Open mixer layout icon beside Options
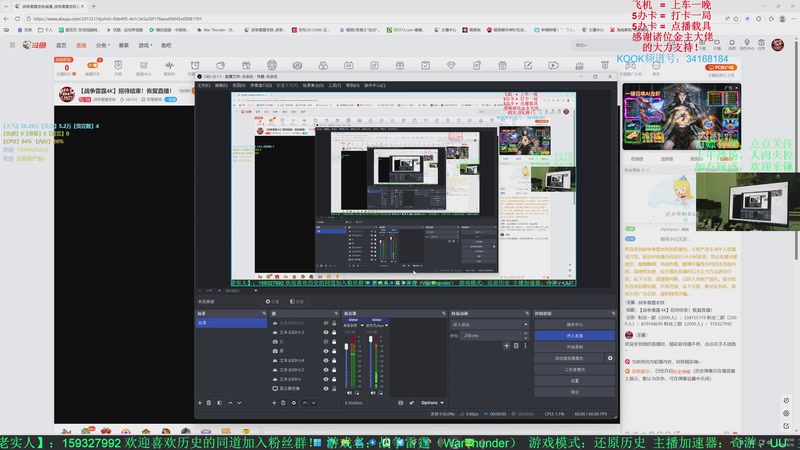This screenshot has width=800, height=450. pyautogui.click(x=401, y=403)
